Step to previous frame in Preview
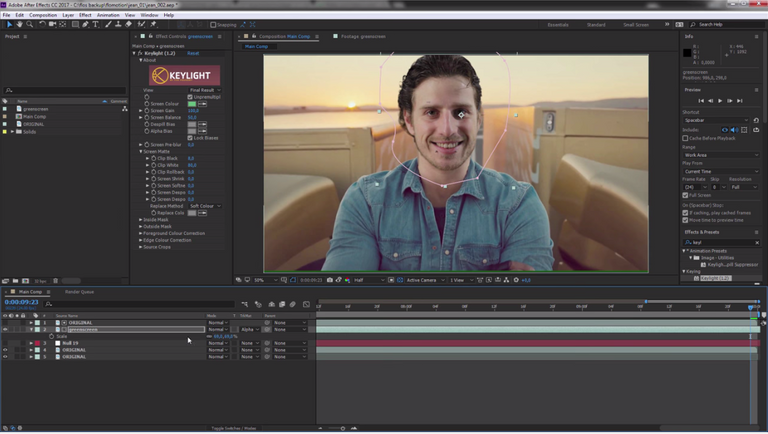 [x=711, y=101]
